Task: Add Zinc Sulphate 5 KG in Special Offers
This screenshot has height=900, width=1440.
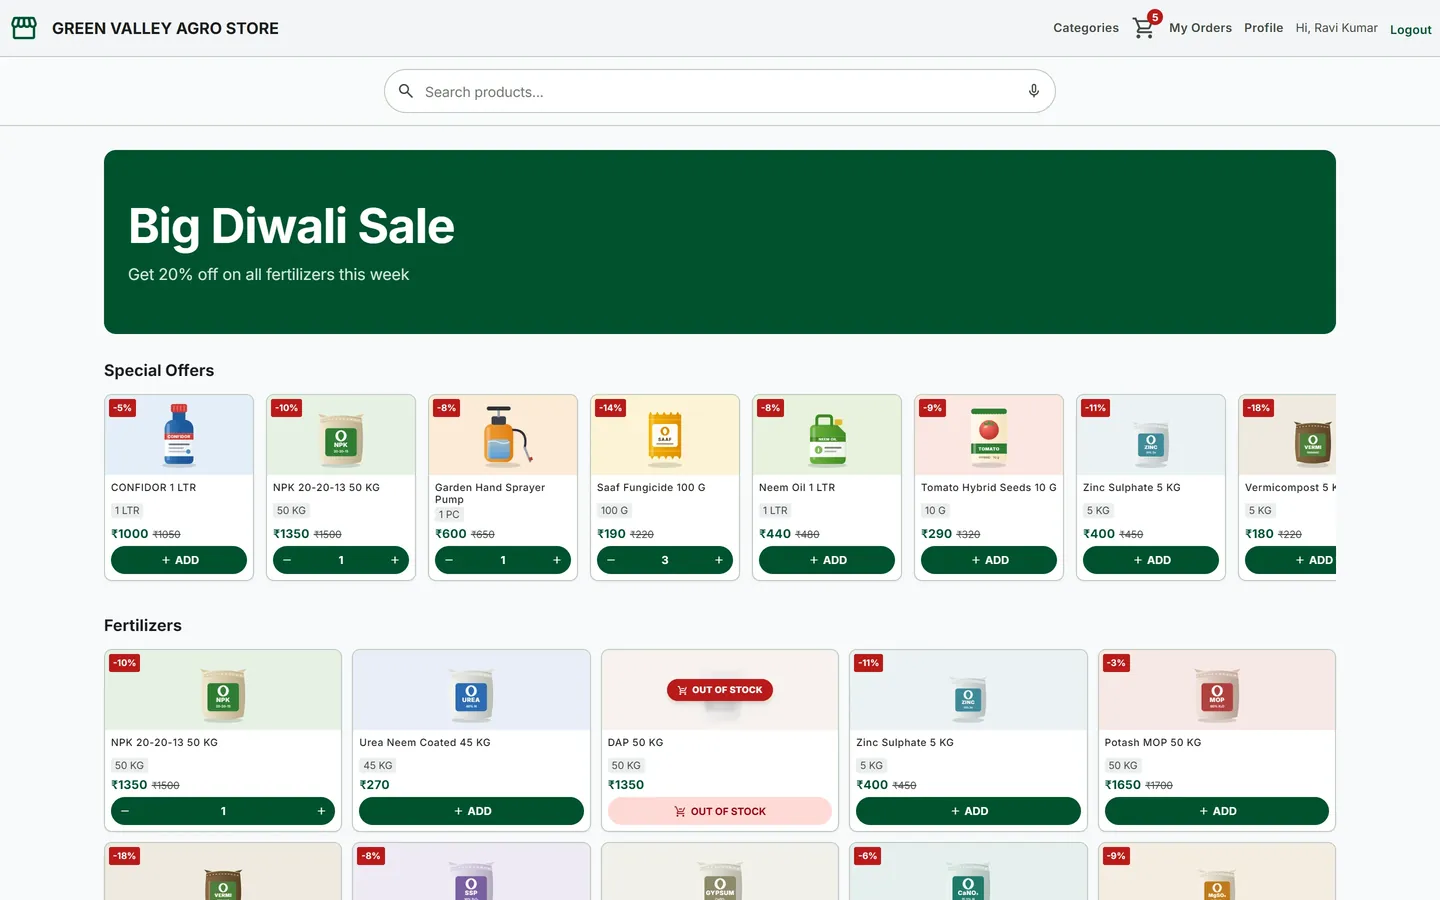Action: point(1151,560)
